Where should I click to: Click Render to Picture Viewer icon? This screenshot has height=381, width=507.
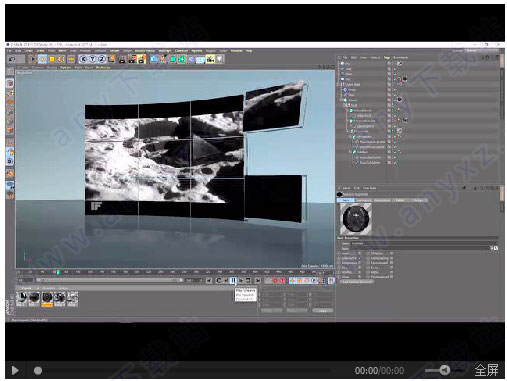[132, 59]
